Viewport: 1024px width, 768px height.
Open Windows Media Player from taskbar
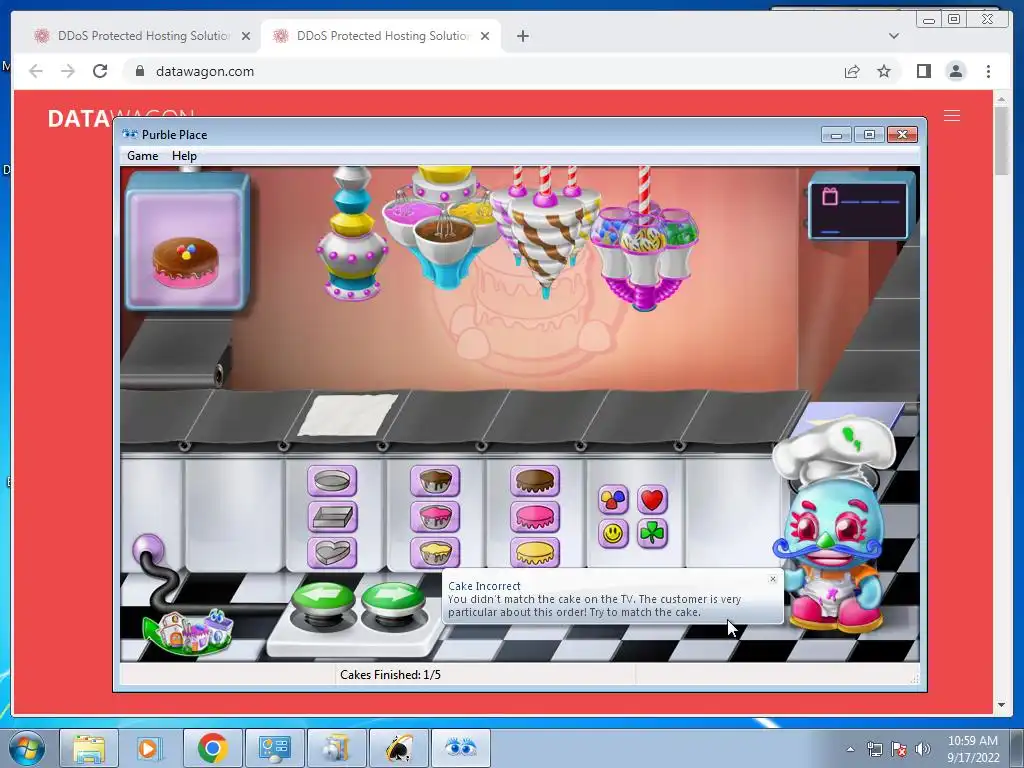150,748
